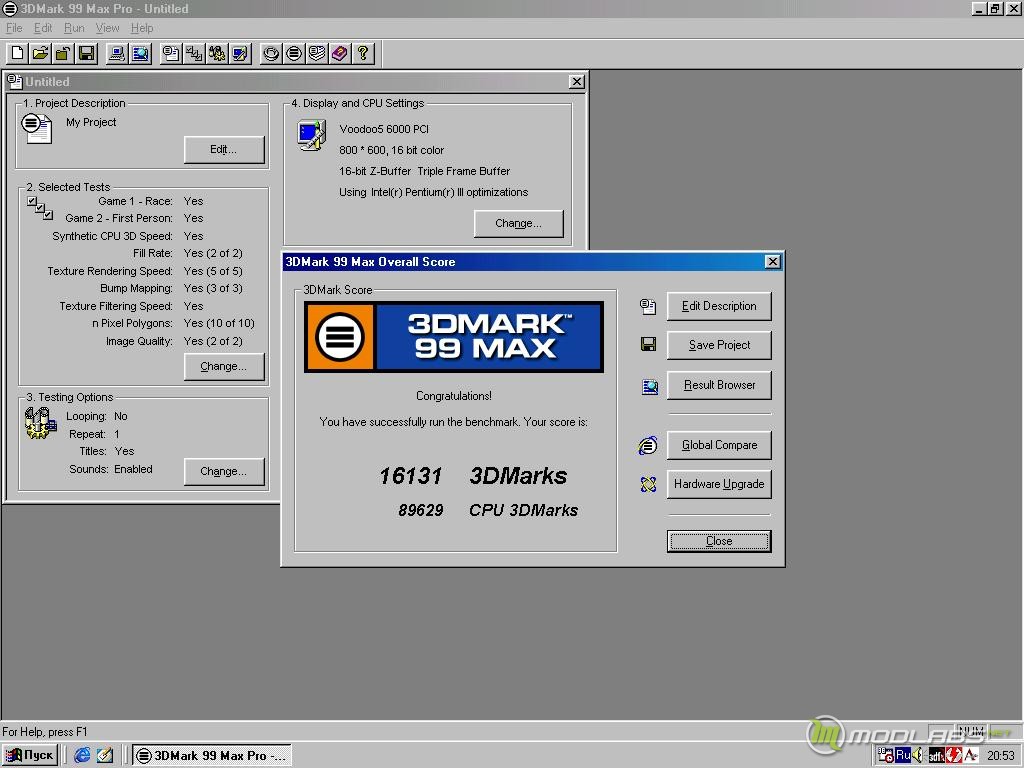The width and height of the screenshot is (1024, 768).
Task: Click the purple help book toolbar icon
Action: pyautogui.click(x=340, y=54)
